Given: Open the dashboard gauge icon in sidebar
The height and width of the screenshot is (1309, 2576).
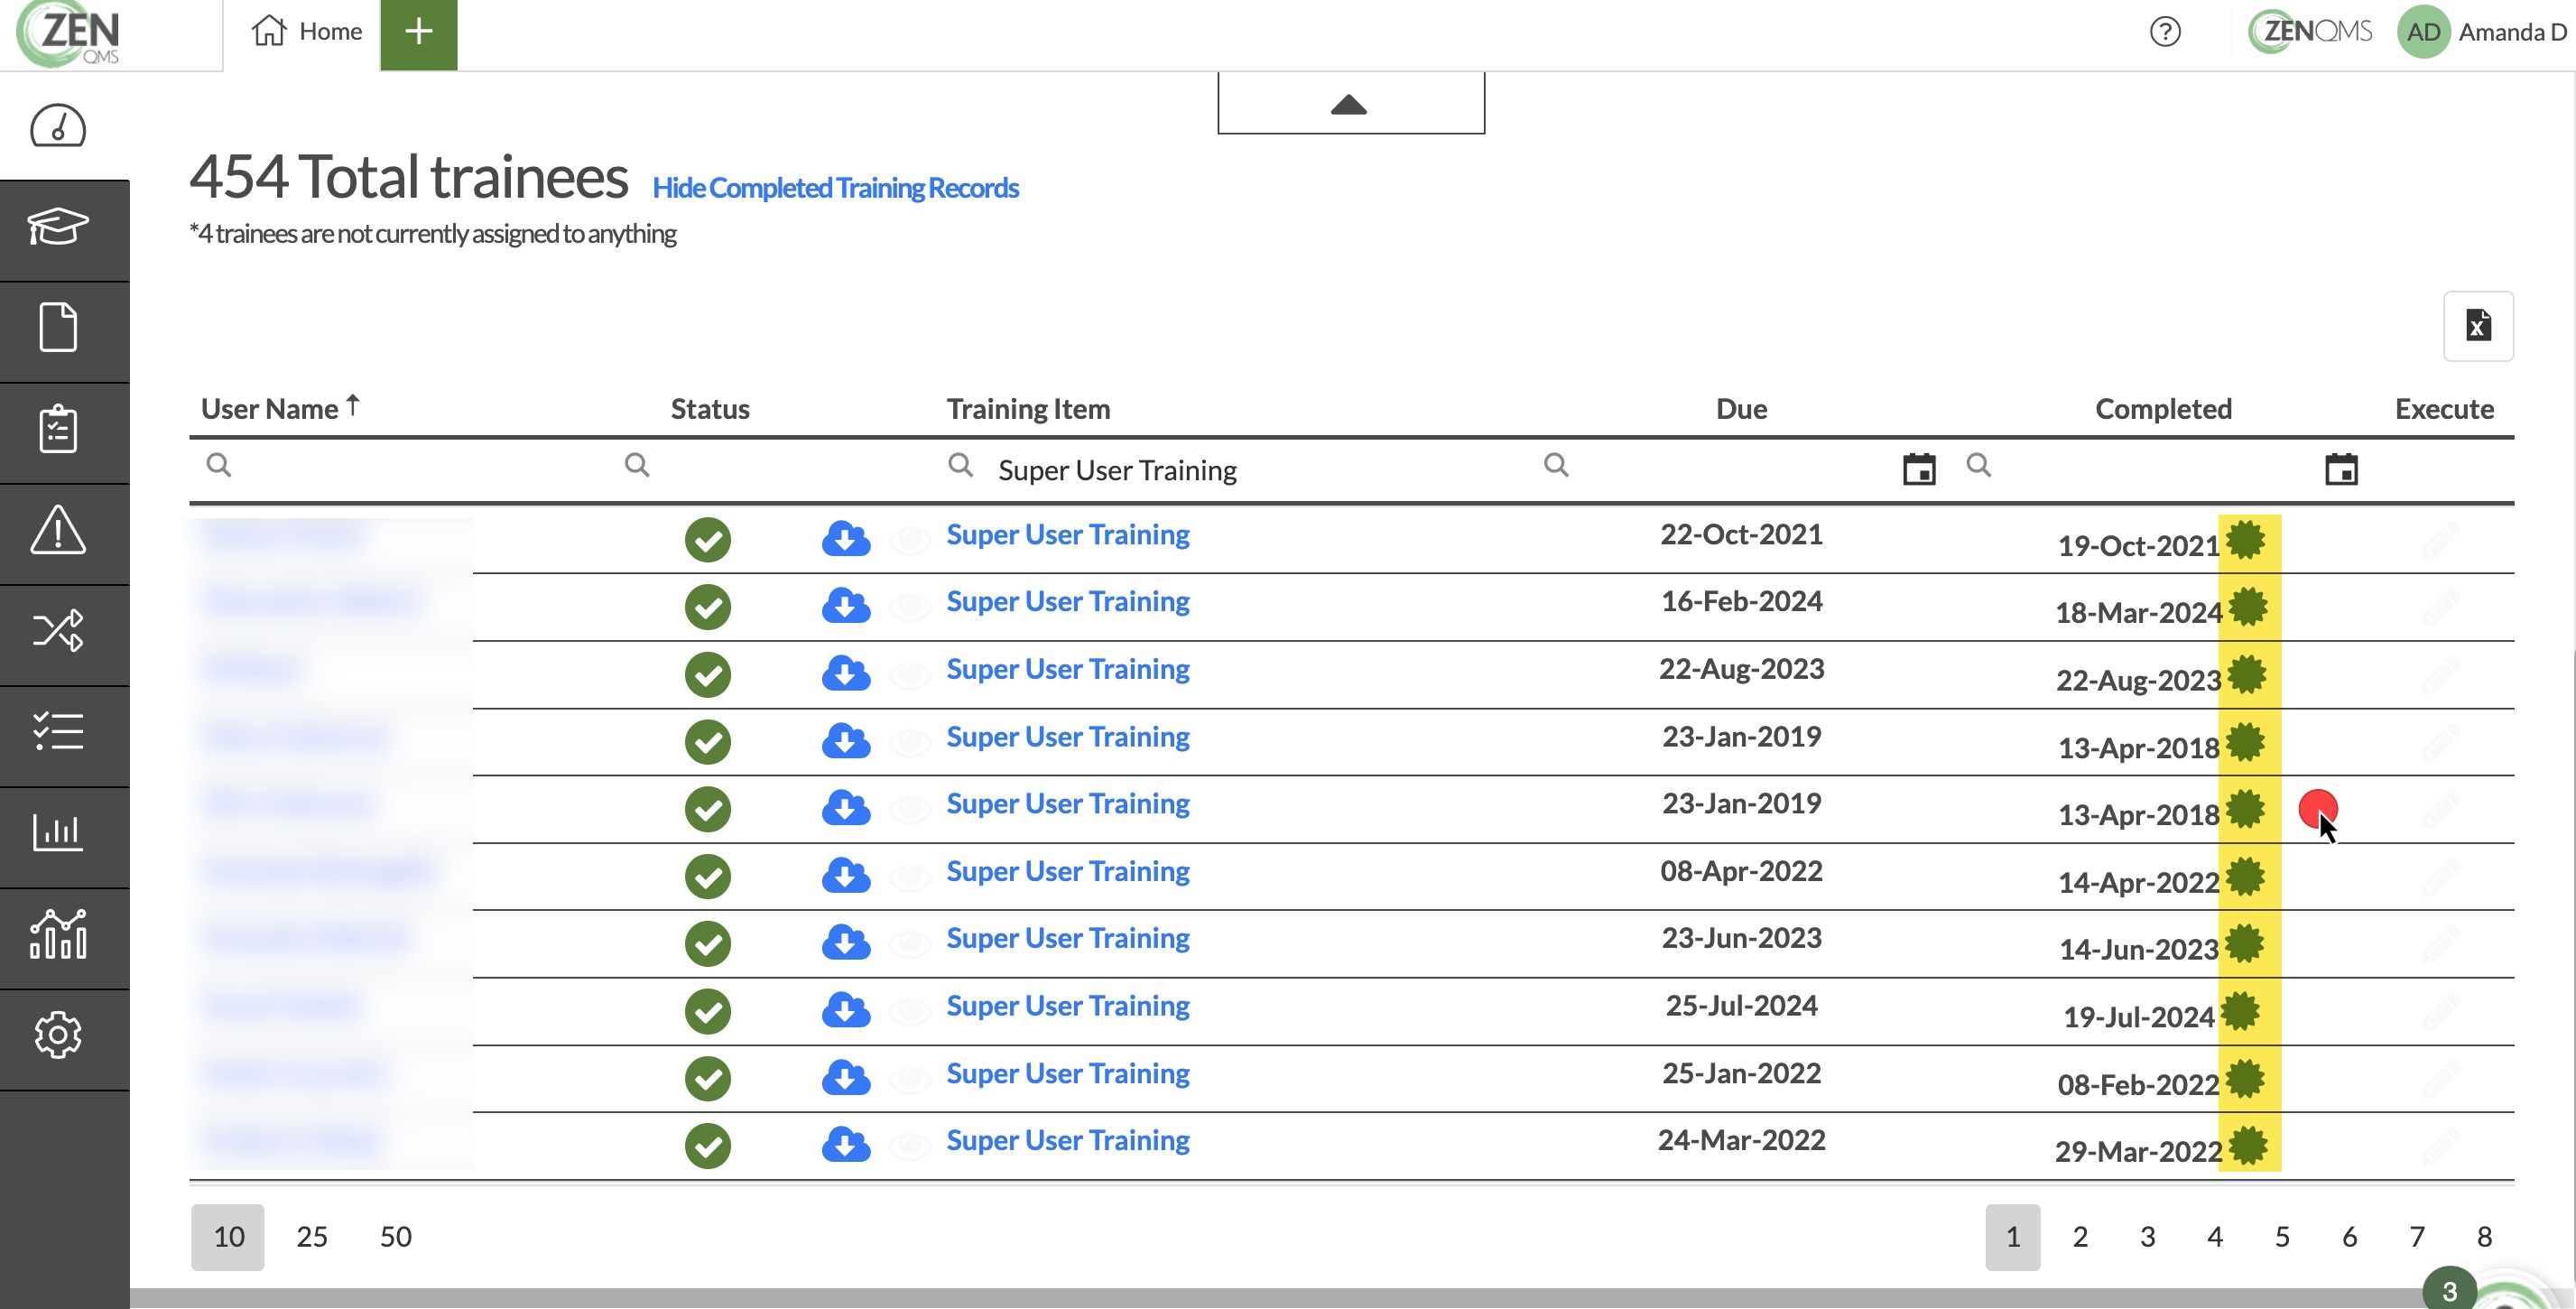Looking at the screenshot, I should [x=58, y=127].
